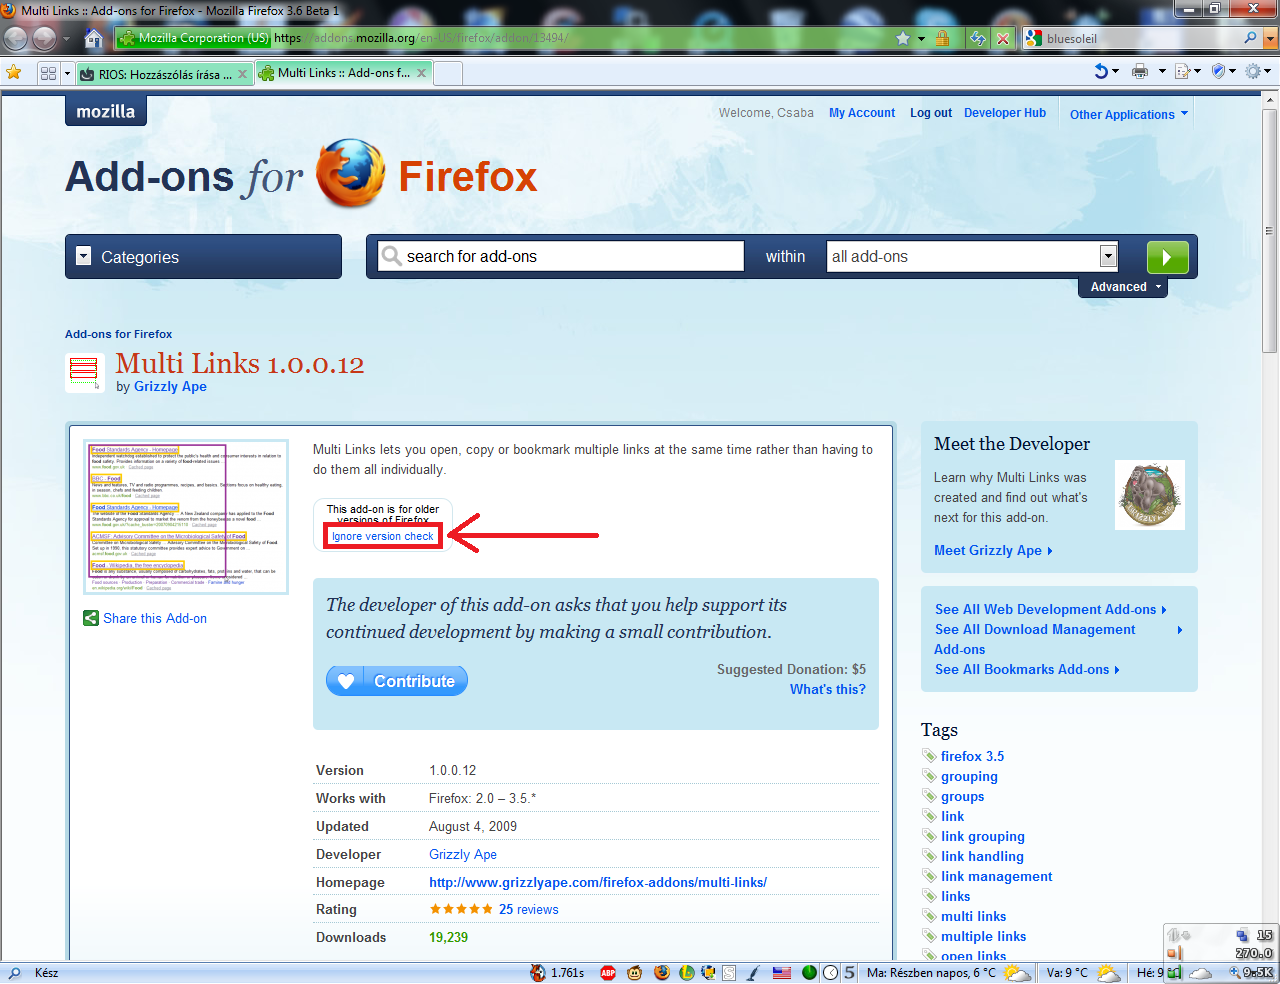Click the feather pen status bar icon
The width and height of the screenshot is (1280, 984).
click(x=754, y=972)
